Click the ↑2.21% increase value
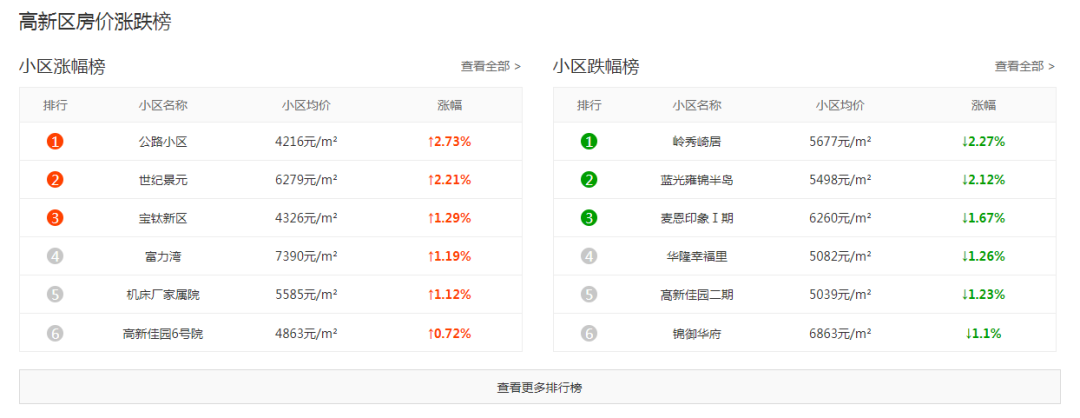This screenshot has height=418, width=1080. click(x=449, y=180)
